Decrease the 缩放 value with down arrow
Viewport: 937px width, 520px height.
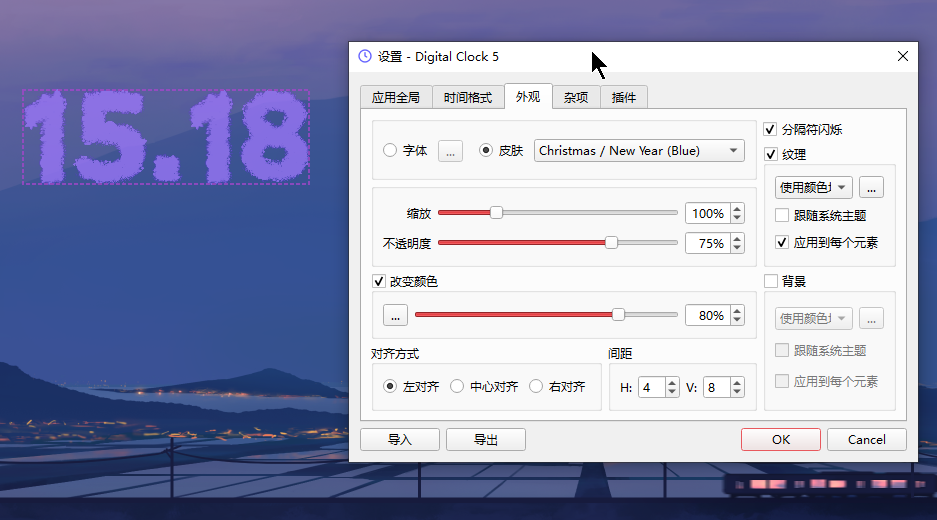[737, 218]
